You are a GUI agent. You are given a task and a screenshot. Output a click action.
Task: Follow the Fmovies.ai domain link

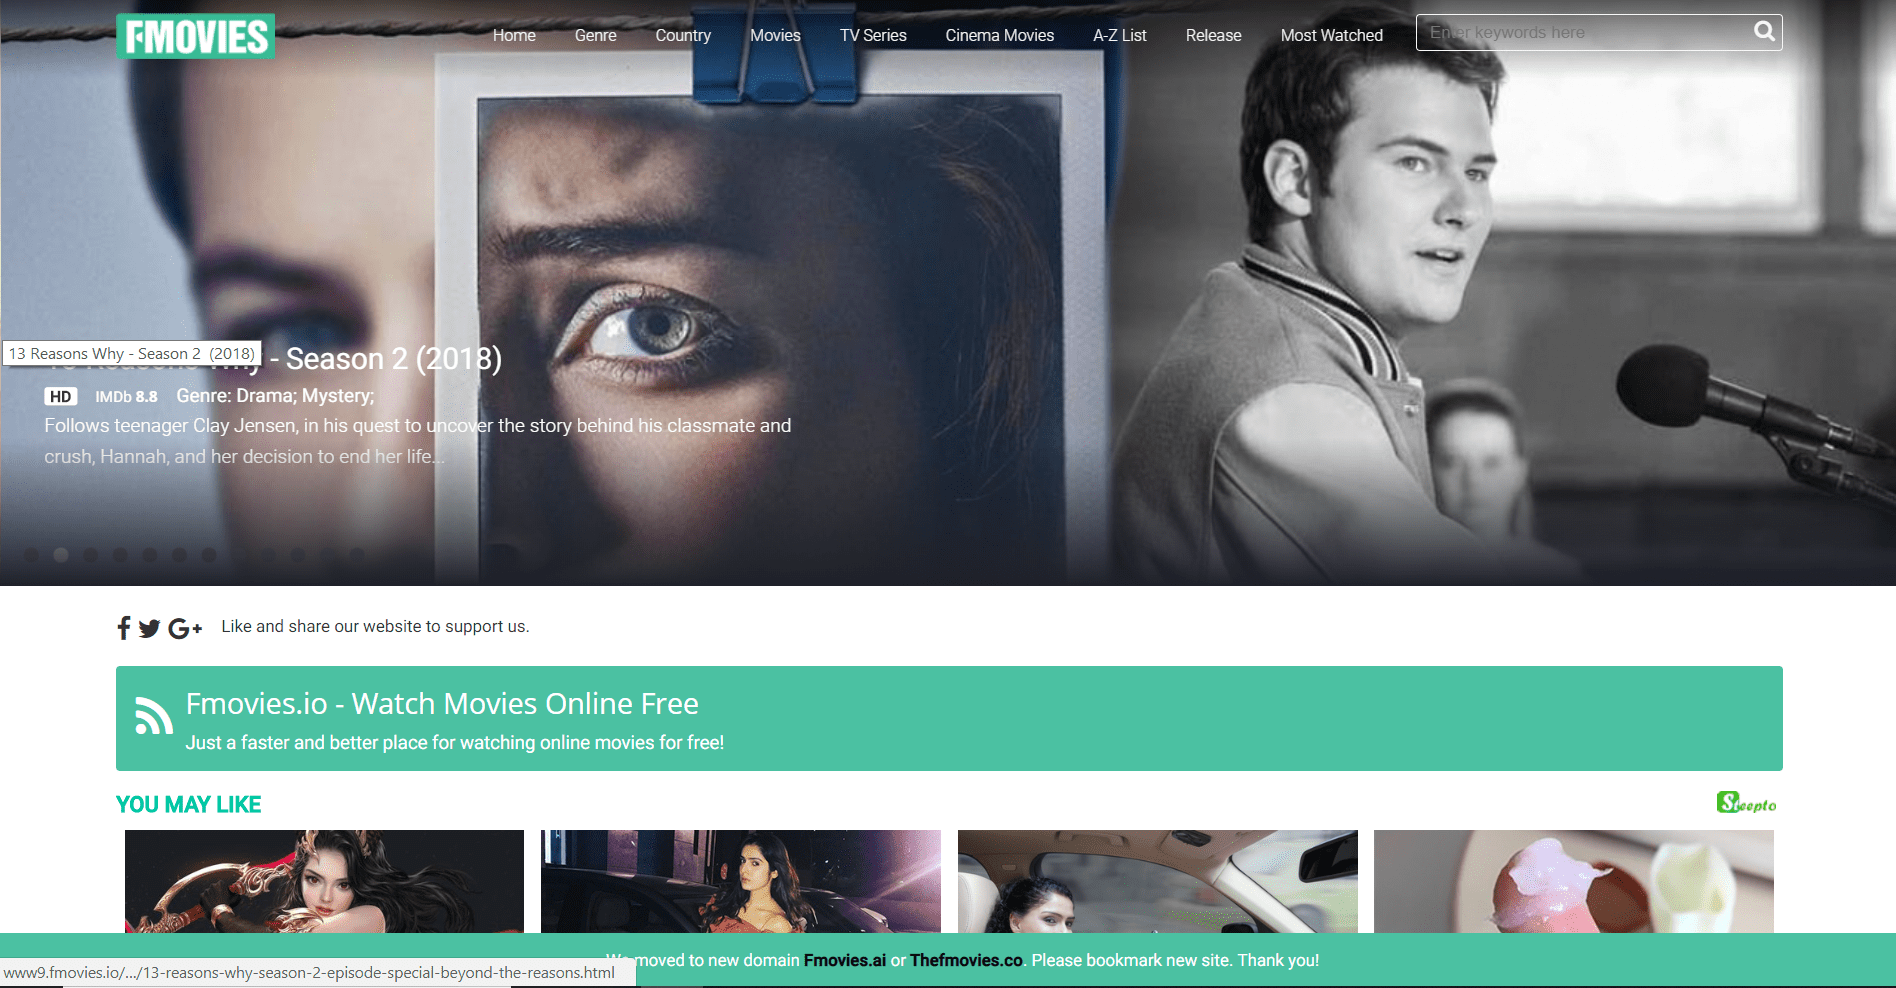coord(844,960)
